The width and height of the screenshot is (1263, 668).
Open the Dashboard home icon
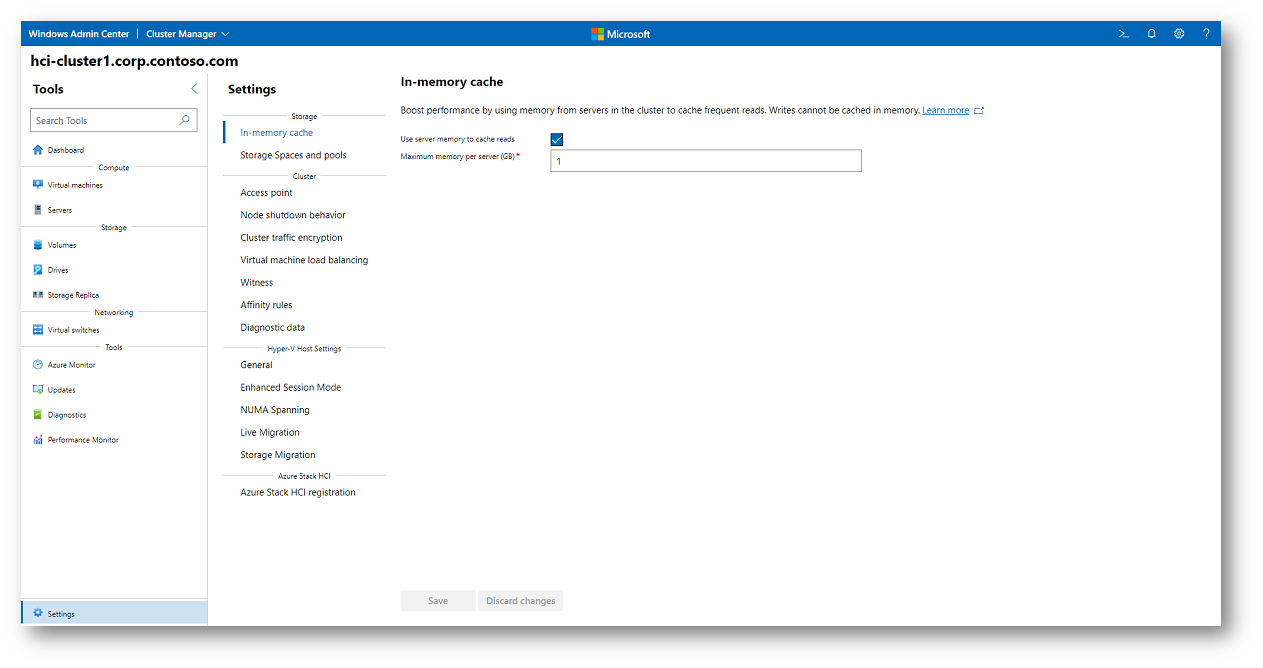pos(38,150)
